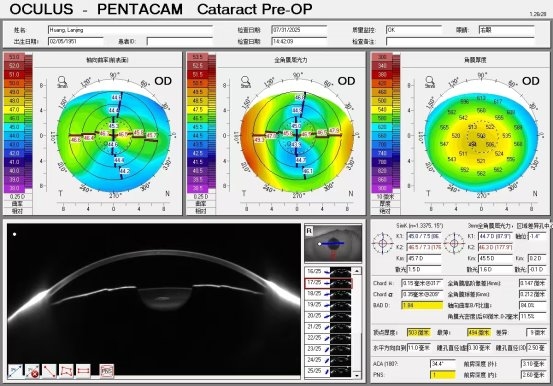Click the patient name field showing Huang
553x386 pixels.
(x=130, y=30)
